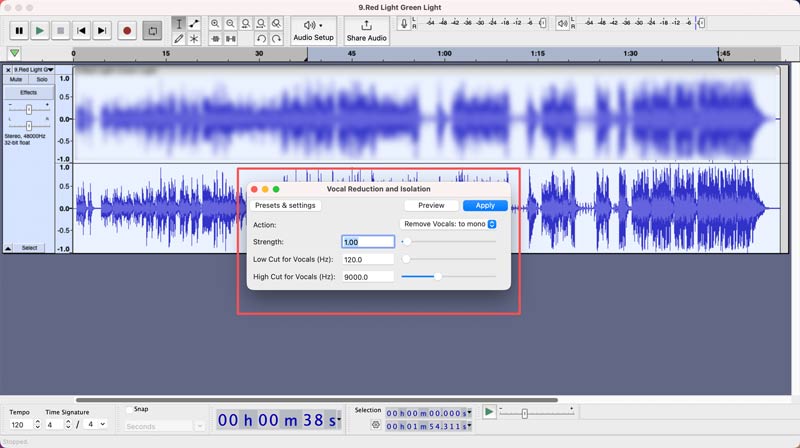Click the High Cut for Vocals slider
The height and width of the screenshot is (448, 800).
[x=448, y=277]
